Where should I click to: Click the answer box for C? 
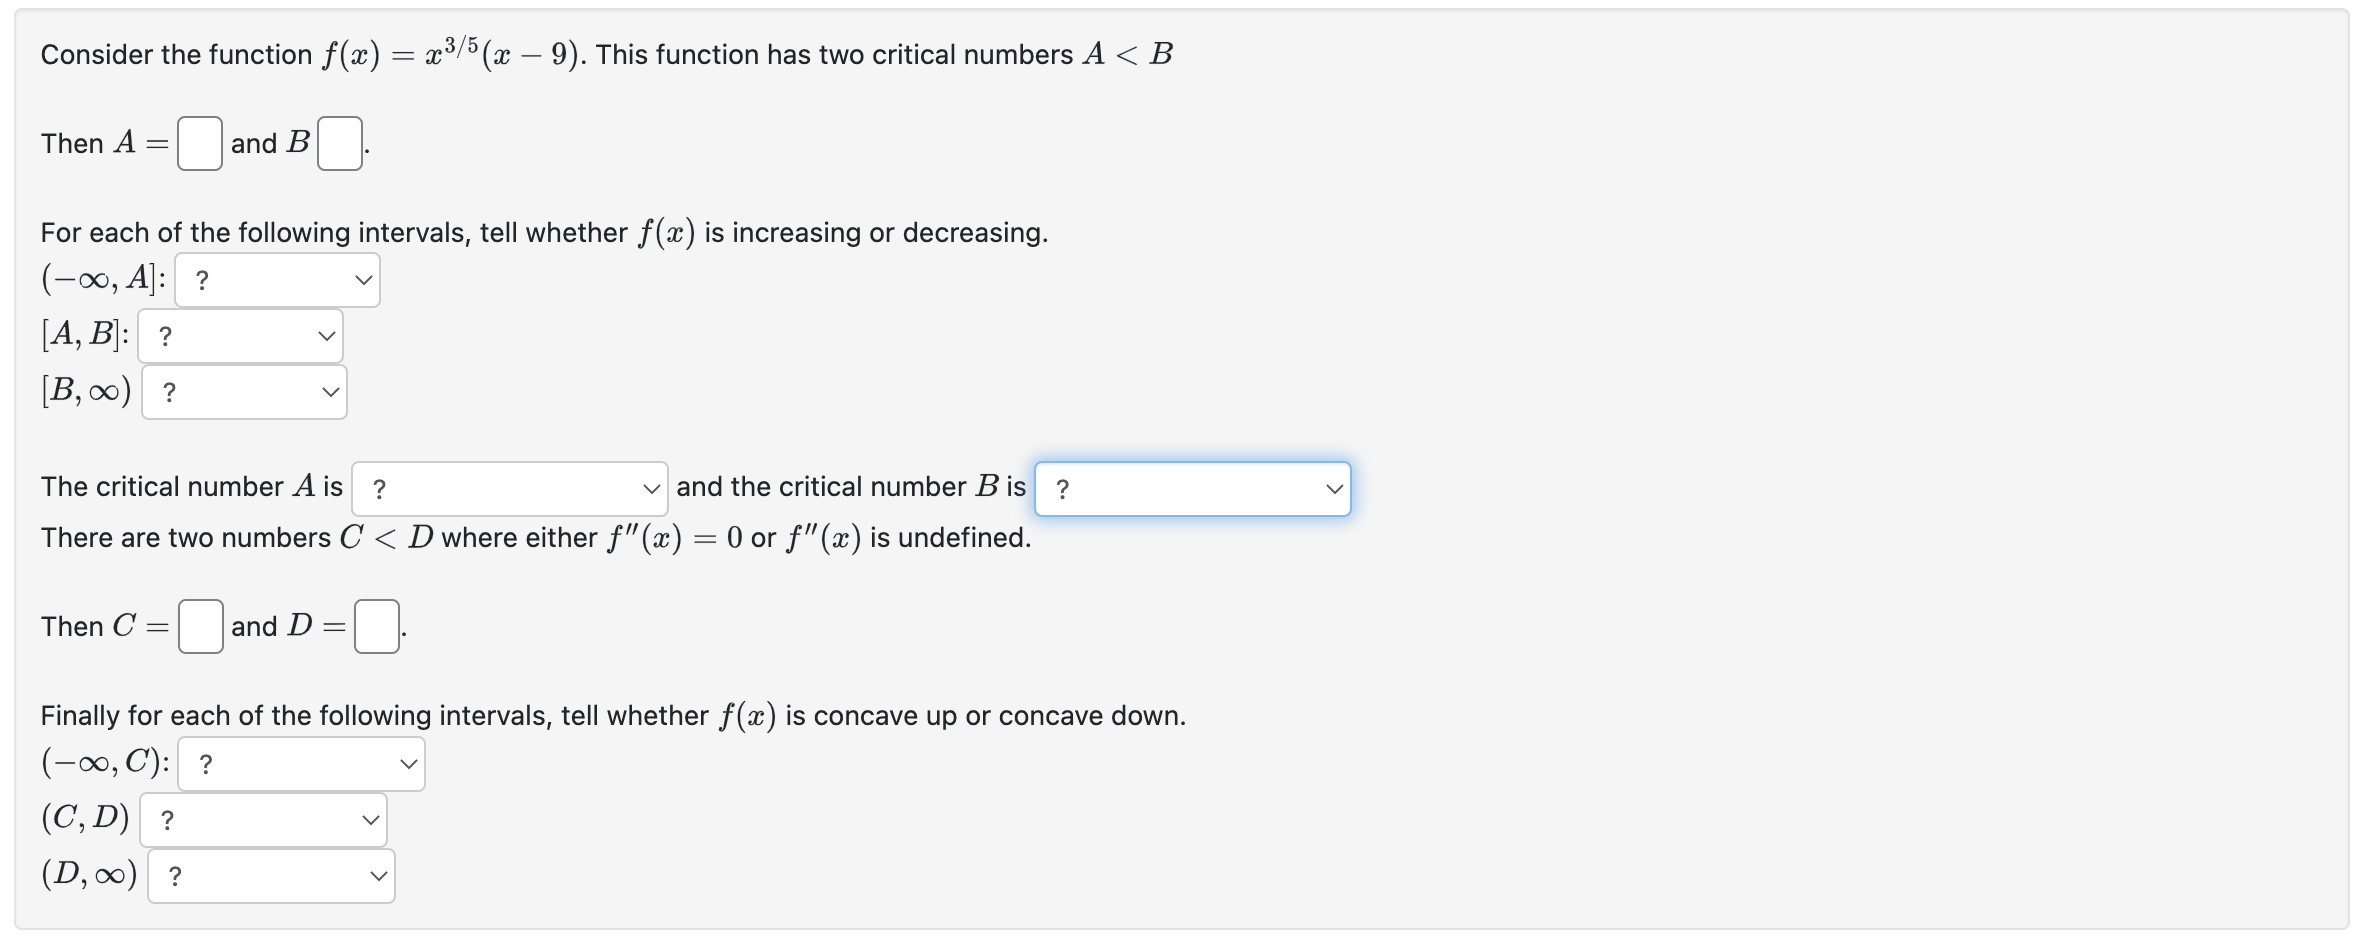[x=201, y=627]
